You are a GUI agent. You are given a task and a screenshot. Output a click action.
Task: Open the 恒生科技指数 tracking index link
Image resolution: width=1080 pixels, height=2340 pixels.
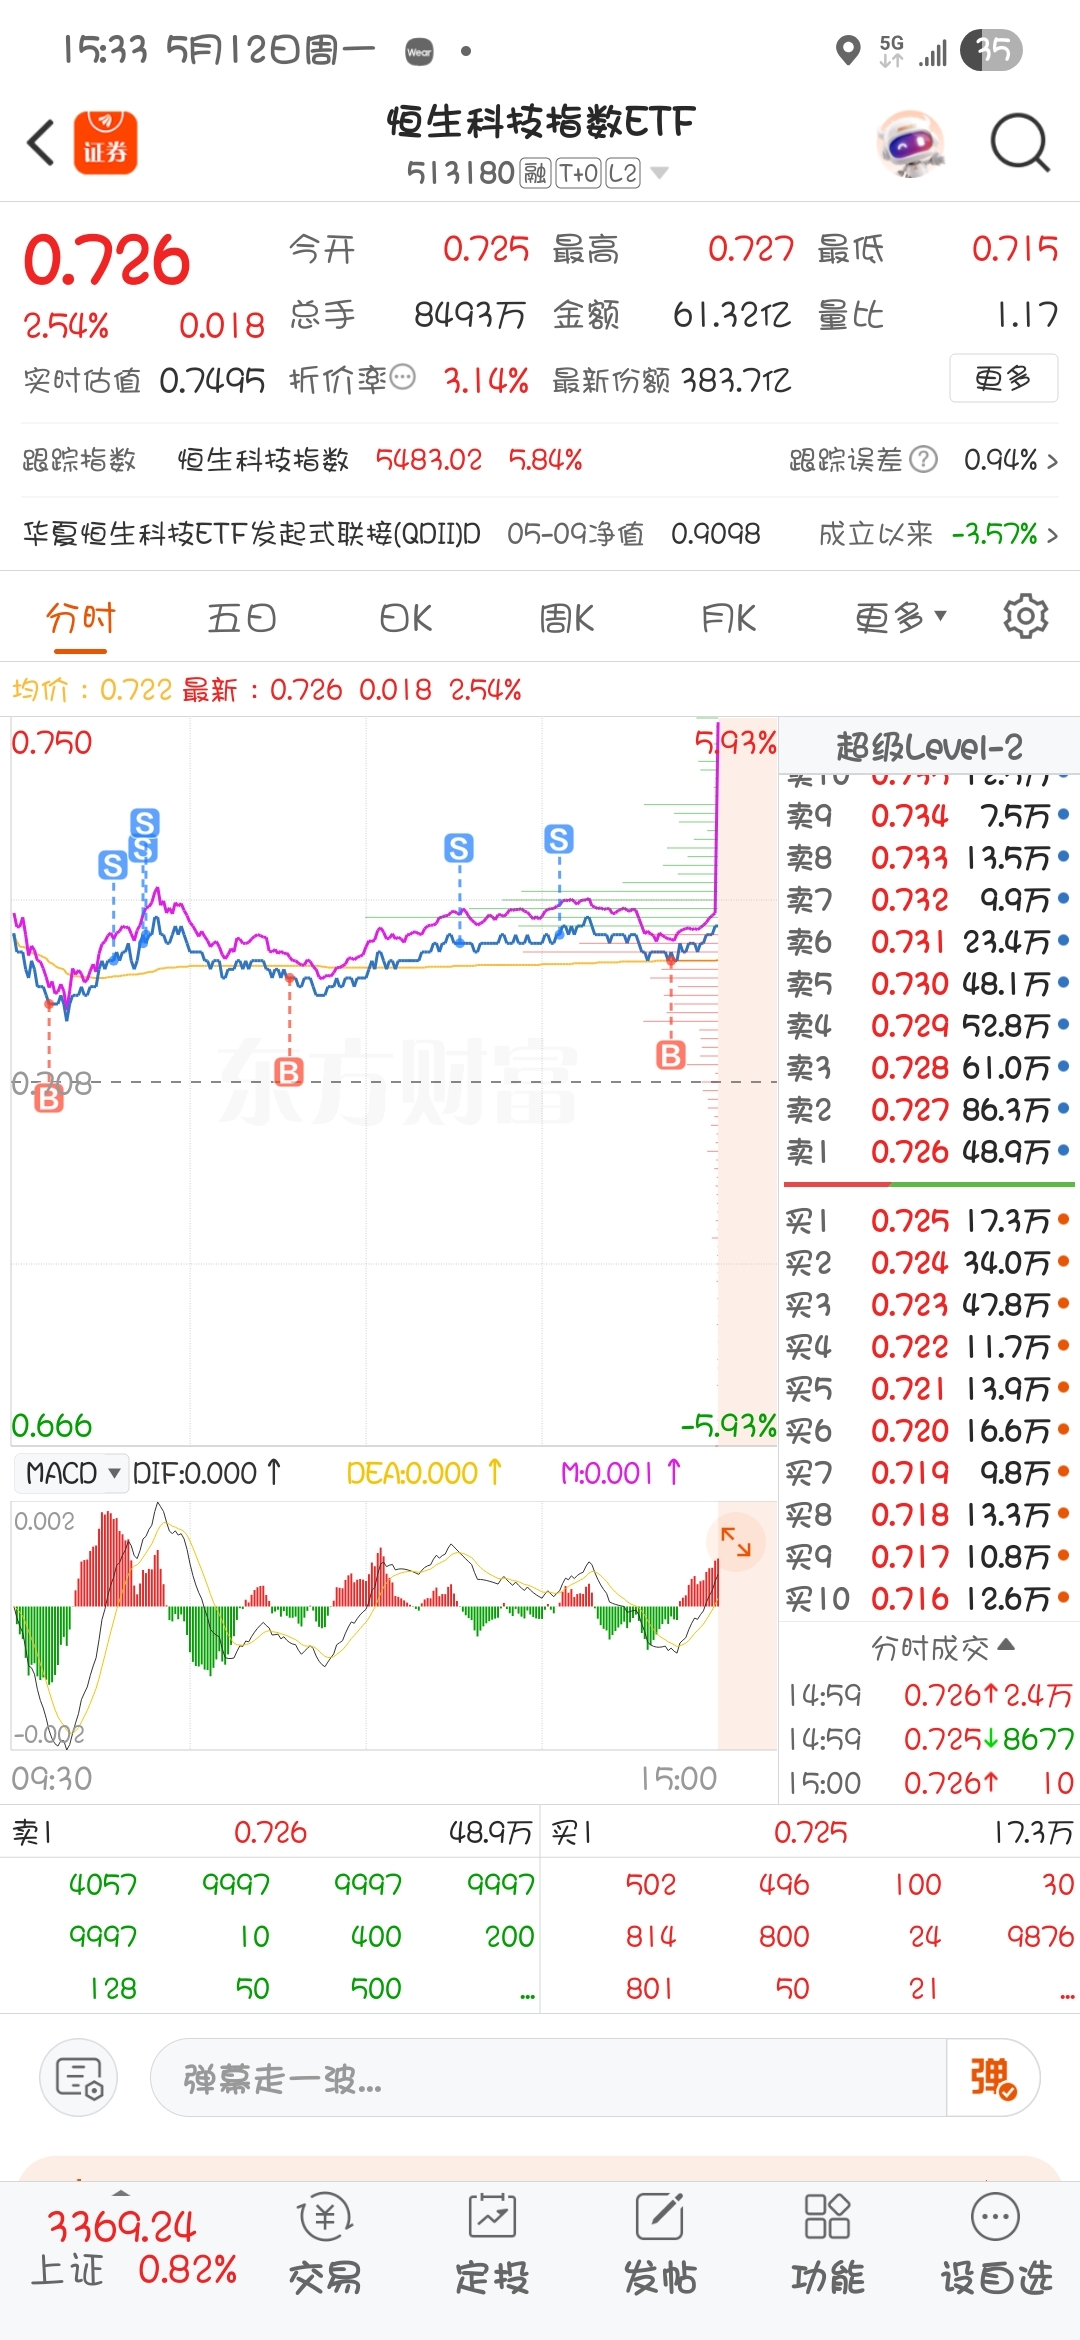coord(263,460)
